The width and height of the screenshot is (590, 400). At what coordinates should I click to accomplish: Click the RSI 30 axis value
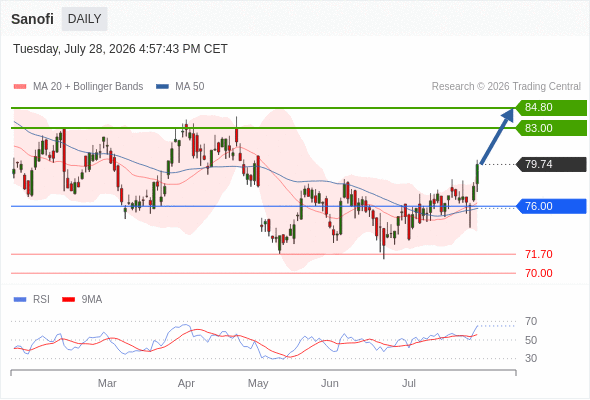tap(531, 358)
